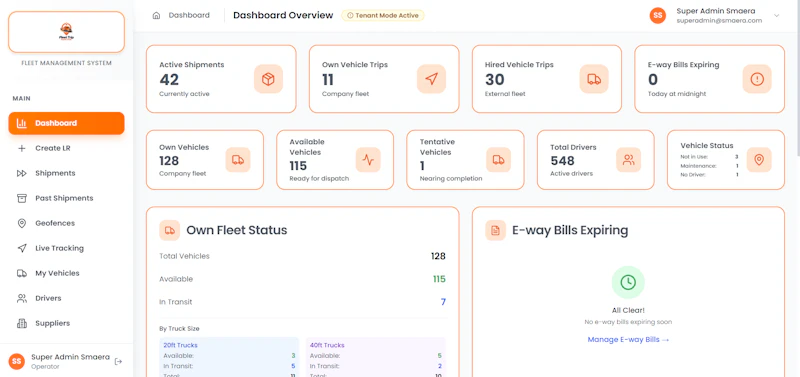
Task: Click the Not in Use row in Vehicle Status
Action: 709,157
